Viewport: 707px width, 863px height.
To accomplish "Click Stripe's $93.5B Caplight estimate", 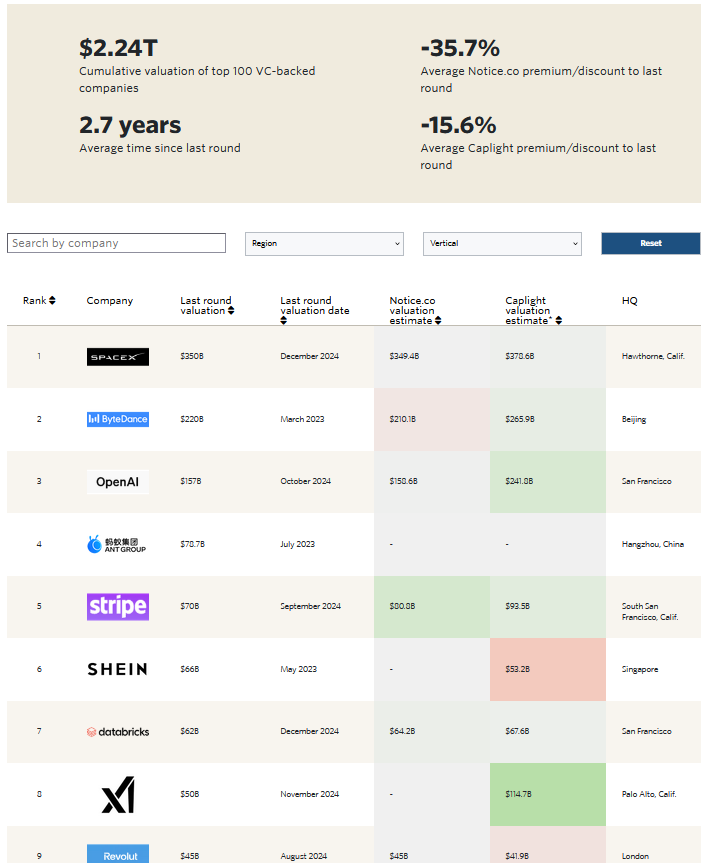I will 518,606.
